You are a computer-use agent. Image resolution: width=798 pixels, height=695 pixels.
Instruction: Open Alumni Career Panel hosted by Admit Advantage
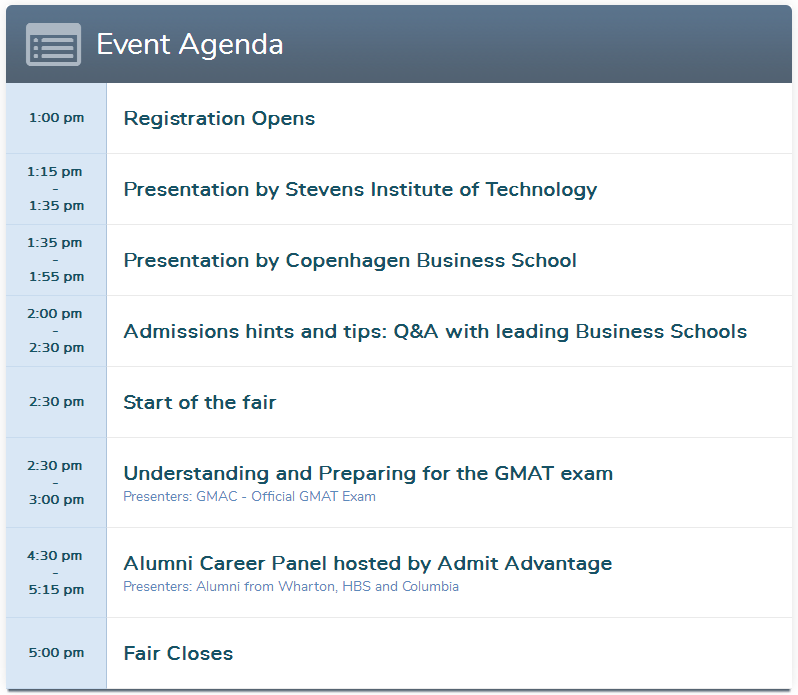click(x=367, y=563)
